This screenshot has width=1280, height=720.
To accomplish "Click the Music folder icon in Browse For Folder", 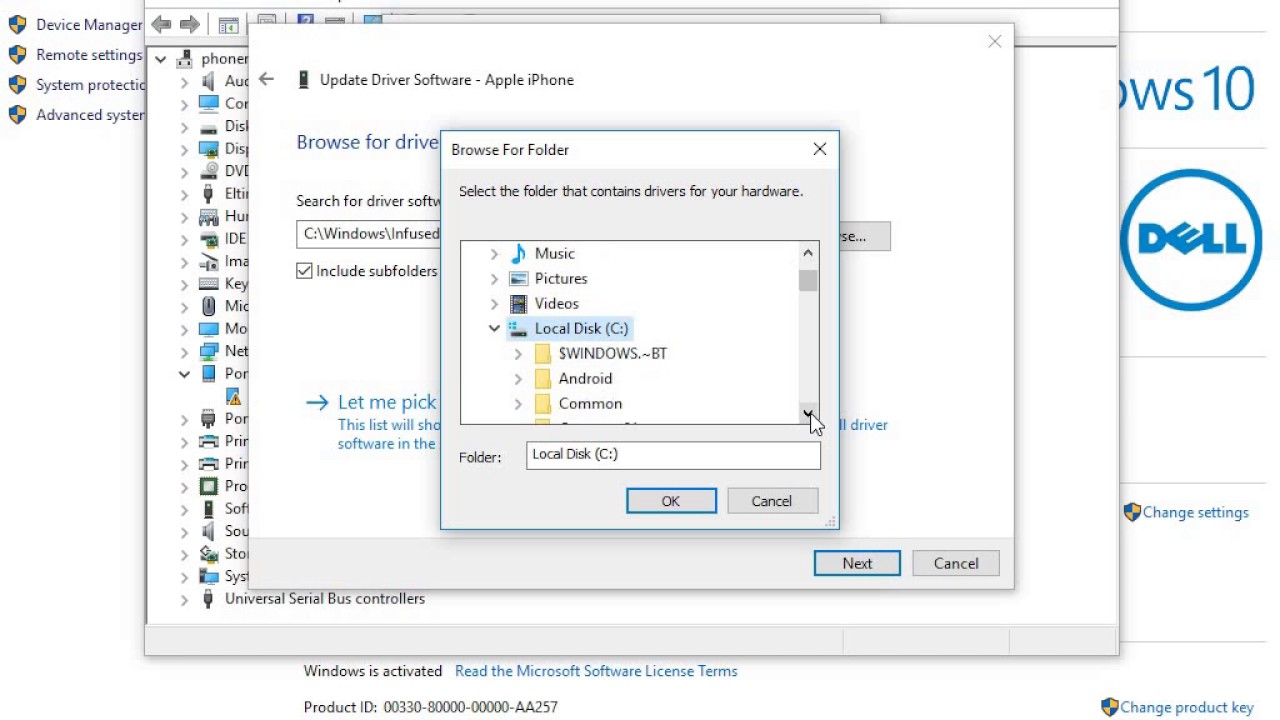I will [518, 254].
